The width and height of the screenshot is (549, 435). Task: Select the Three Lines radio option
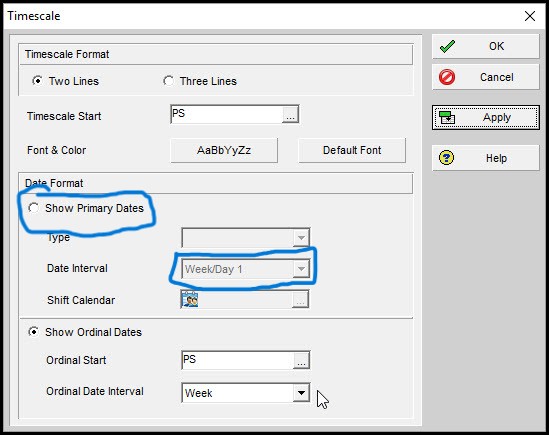coord(168,81)
